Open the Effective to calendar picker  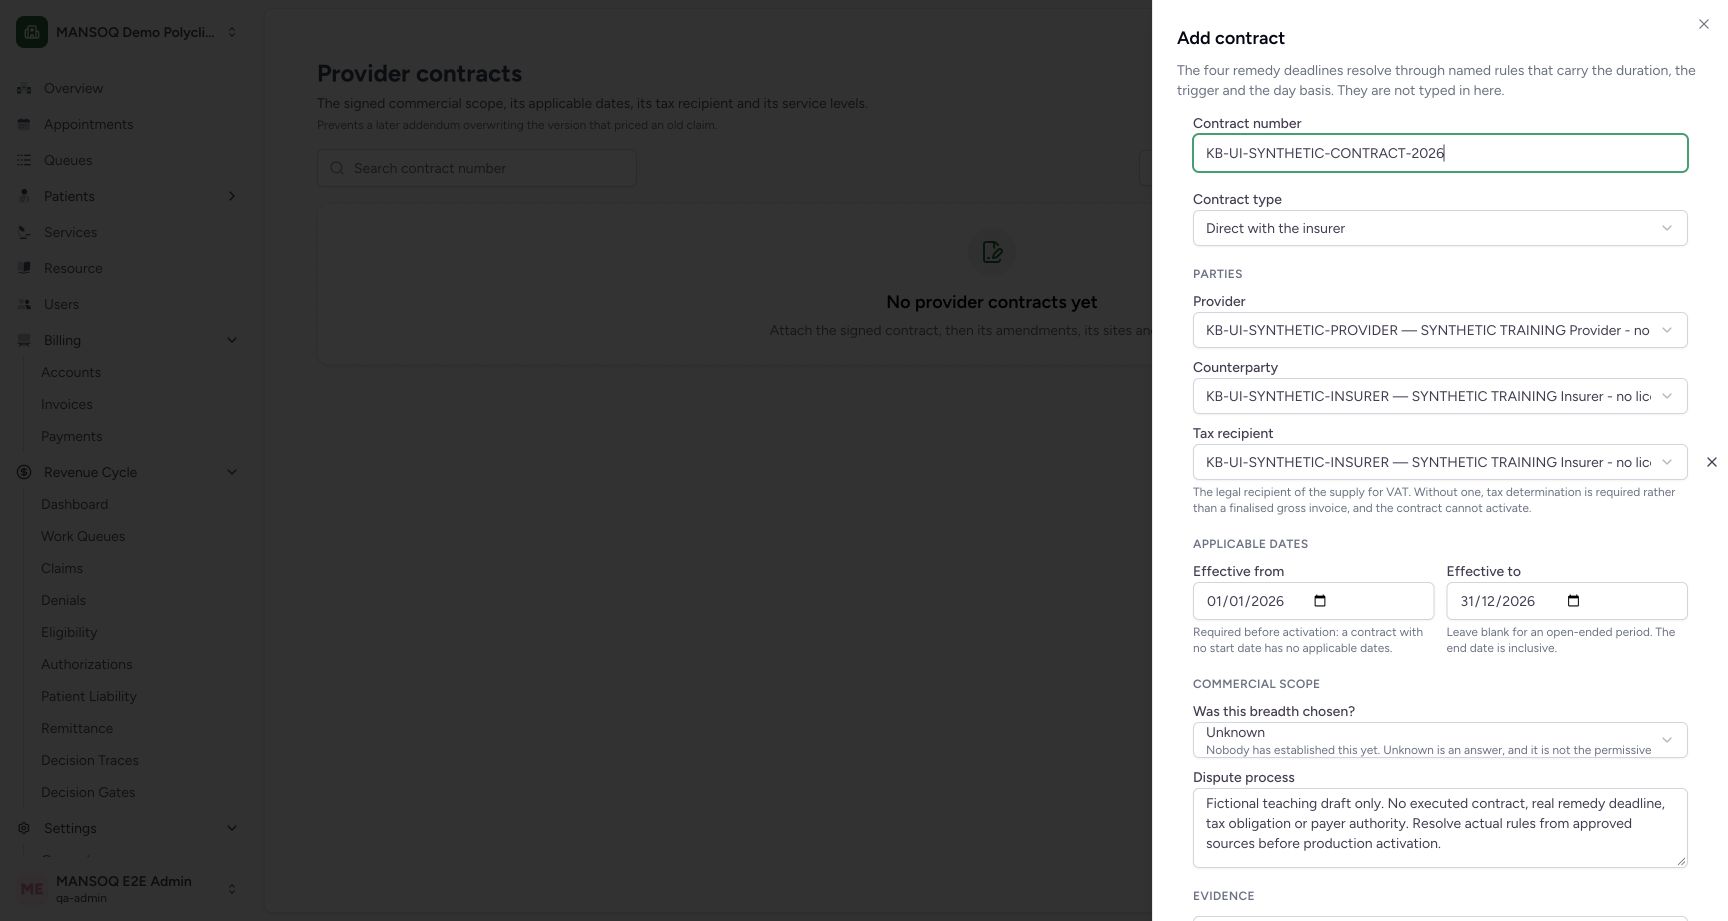tap(1573, 601)
